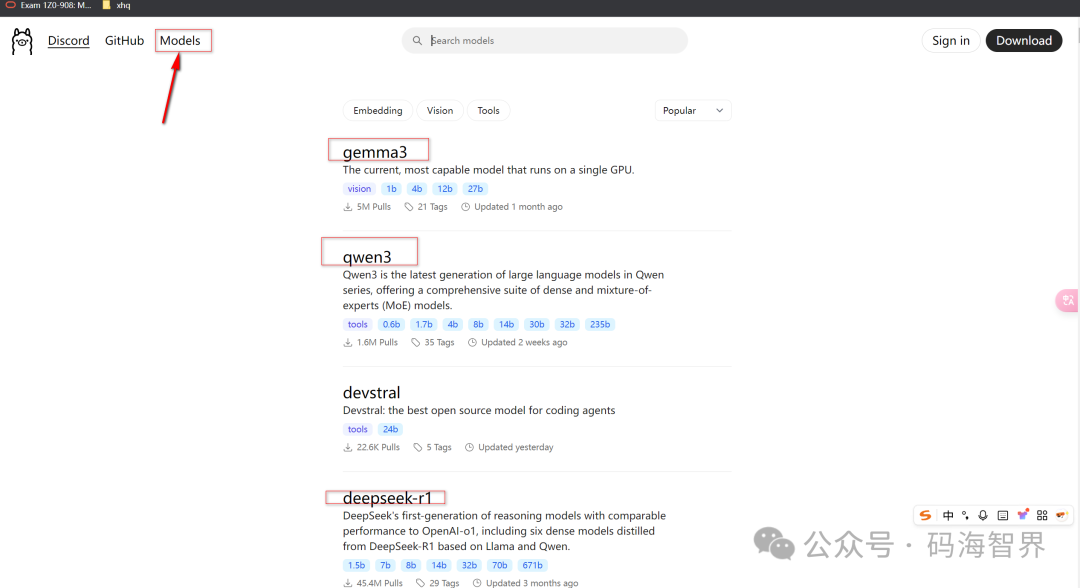Open the devstral model page
The image size is (1080, 588).
371,392
